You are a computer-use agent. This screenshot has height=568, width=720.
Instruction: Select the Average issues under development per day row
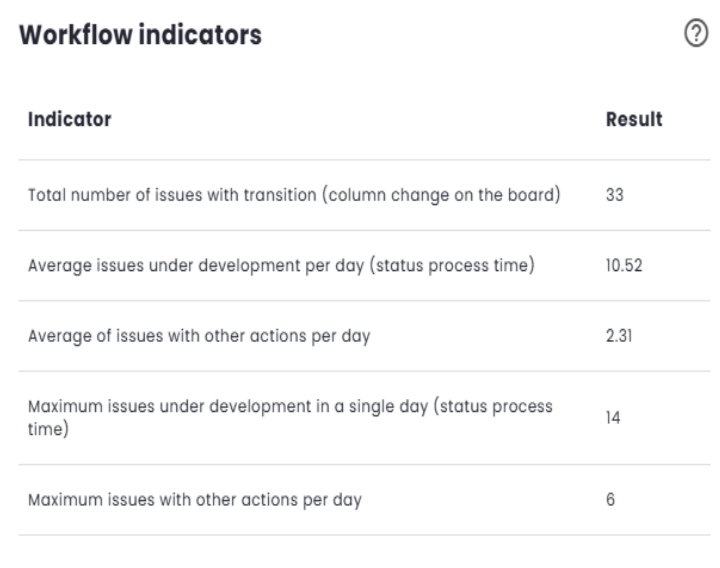278,265
